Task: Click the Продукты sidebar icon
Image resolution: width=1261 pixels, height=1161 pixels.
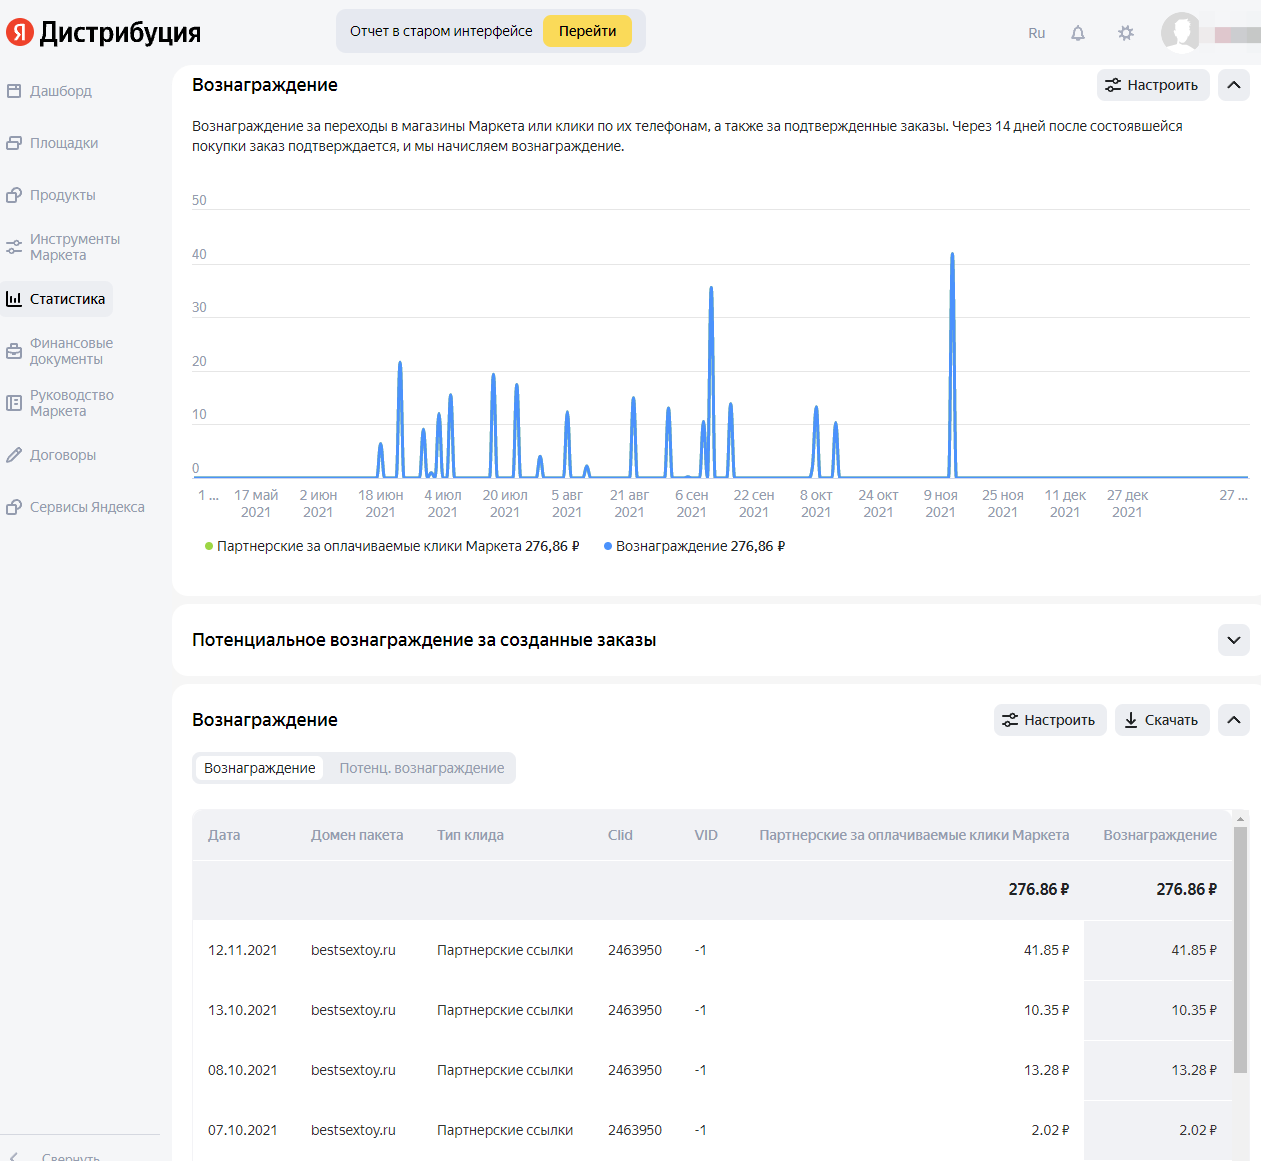Action: click(14, 195)
